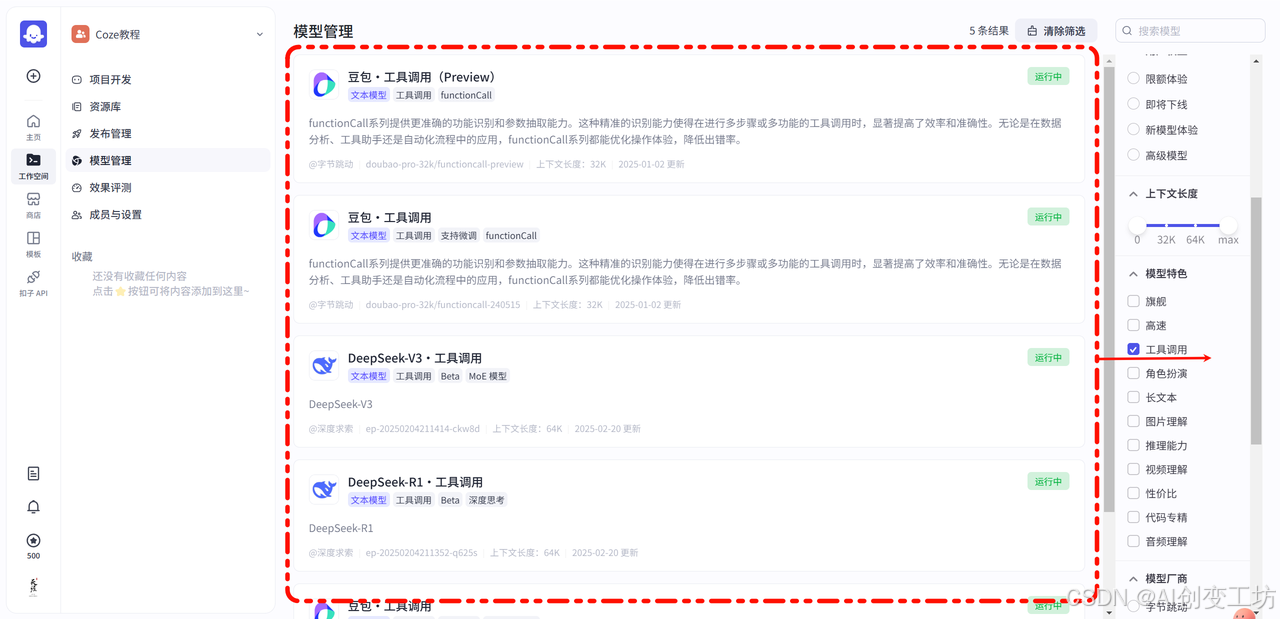Click the 500 credits star icon
The image size is (1280, 619).
pyautogui.click(x=33, y=541)
